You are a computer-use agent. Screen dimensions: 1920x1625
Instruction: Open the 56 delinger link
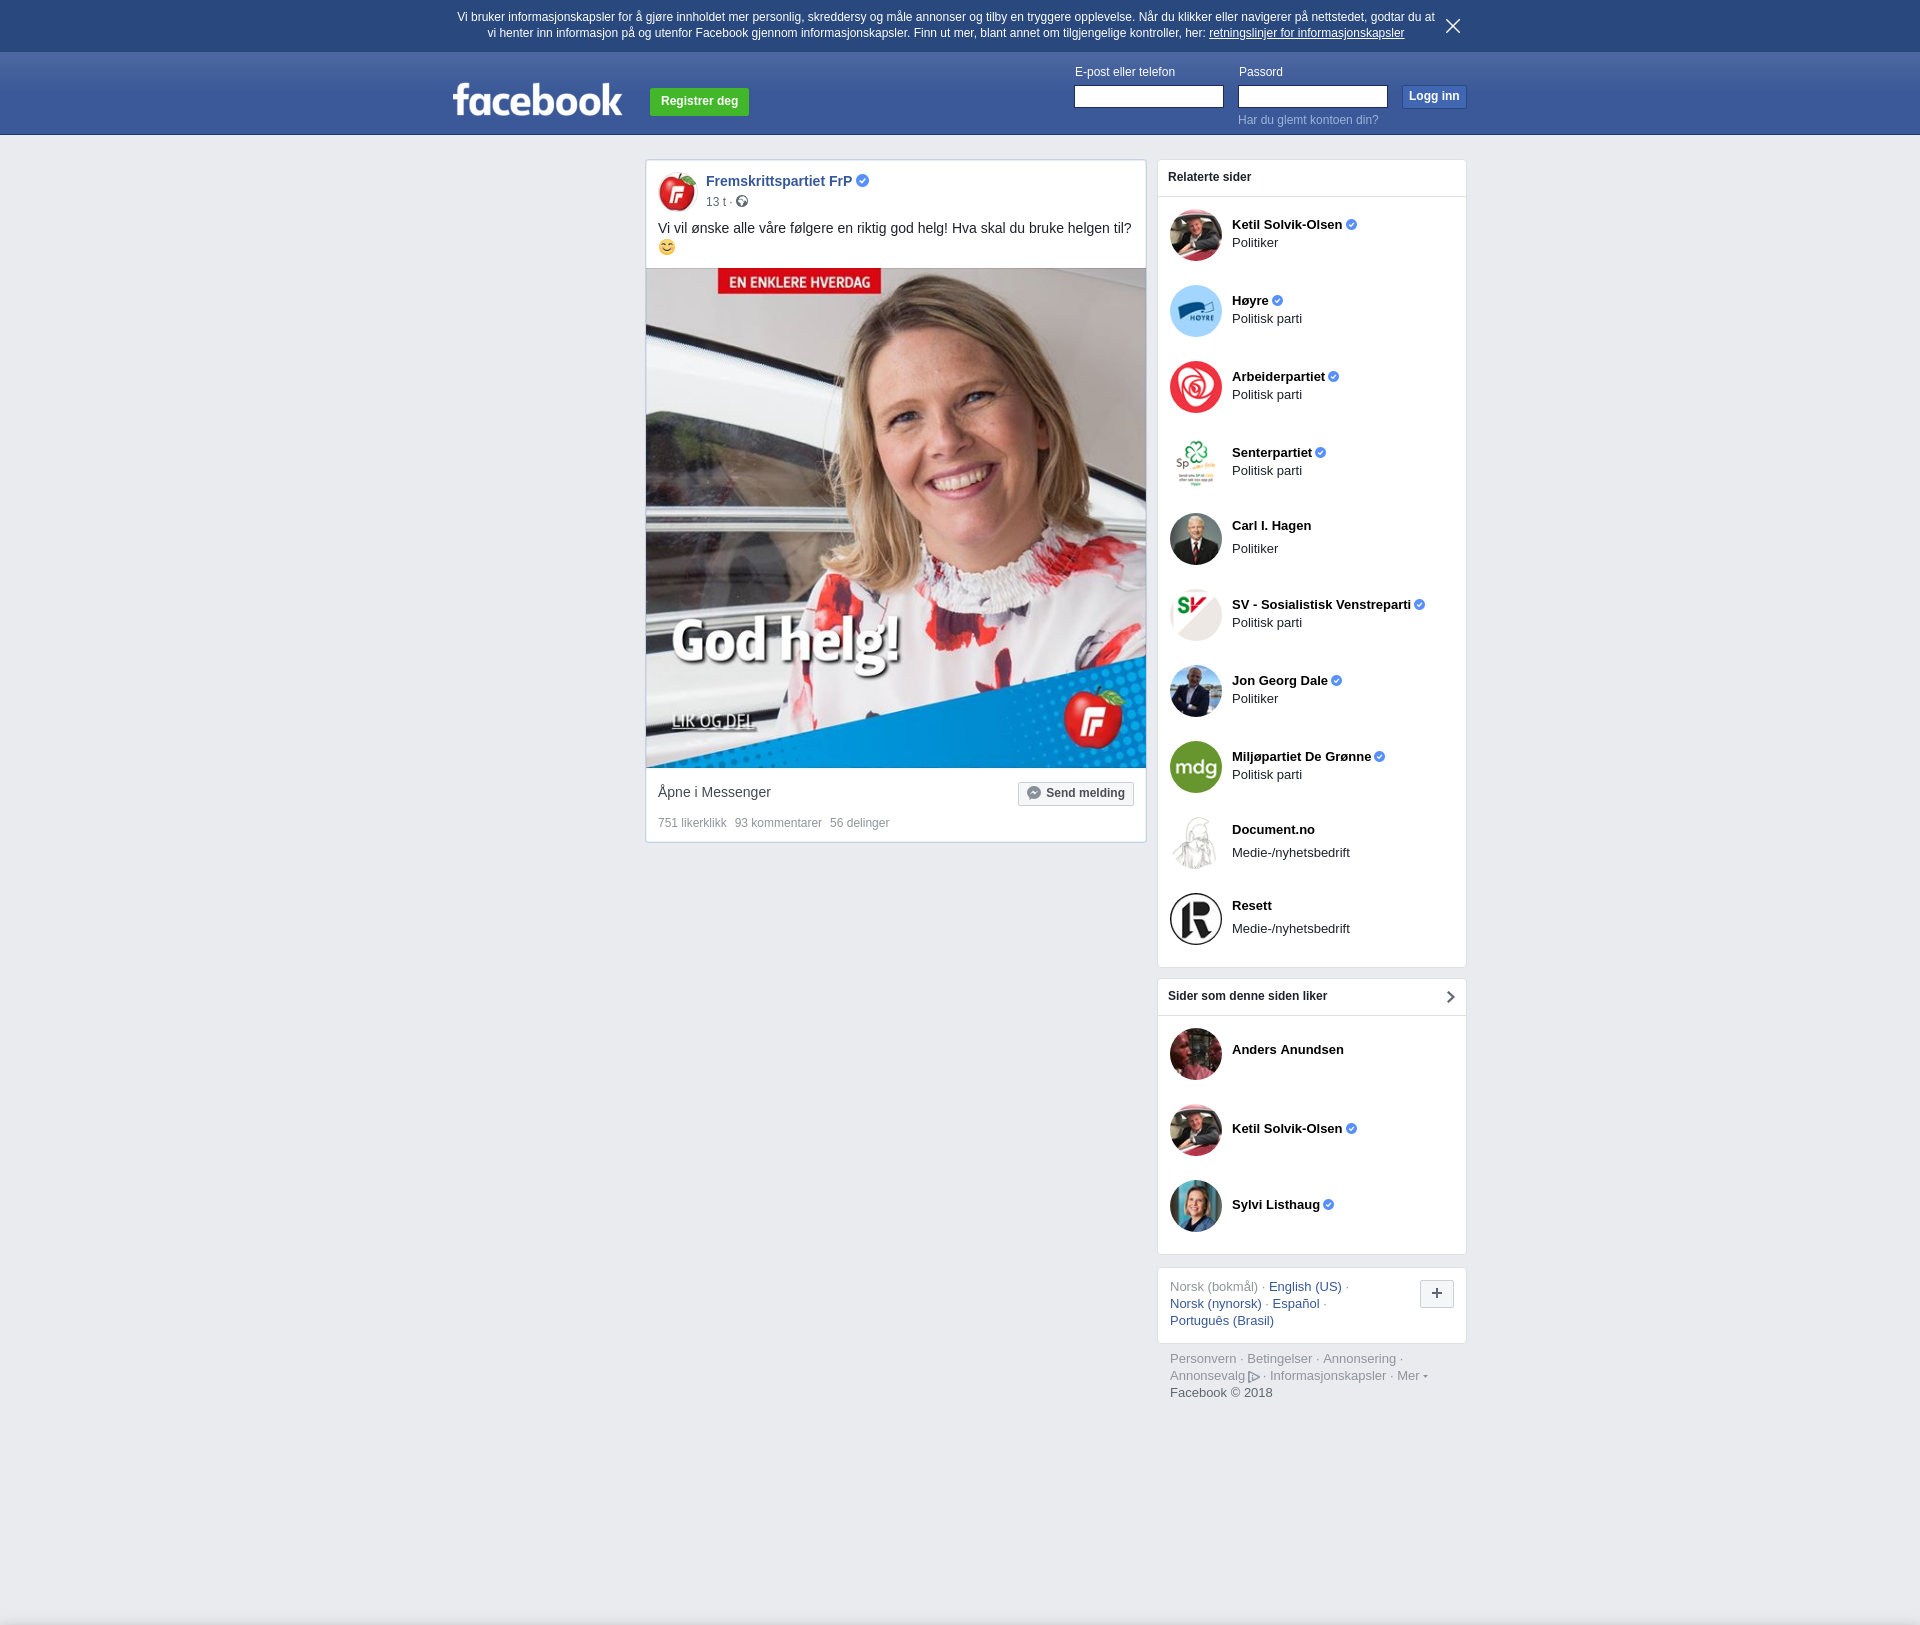(859, 823)
